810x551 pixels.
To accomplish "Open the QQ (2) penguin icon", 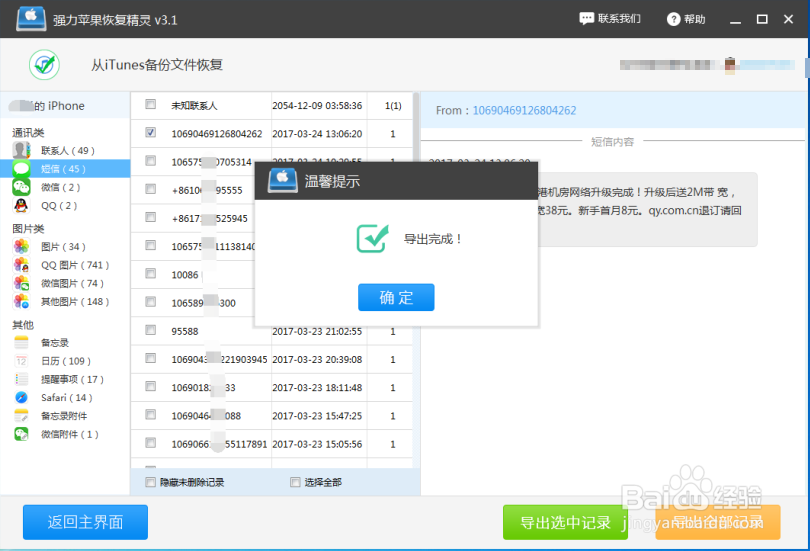I will [21, 206].
